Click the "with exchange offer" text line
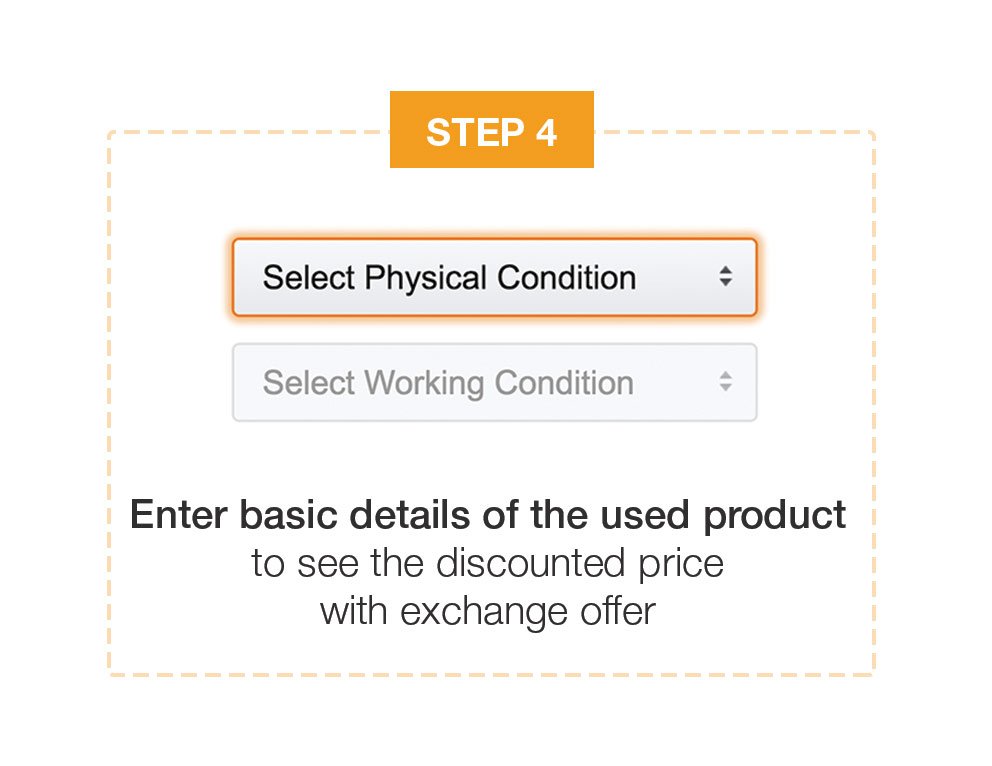Screen dimensions: 992x766 (x=488, y=610)
